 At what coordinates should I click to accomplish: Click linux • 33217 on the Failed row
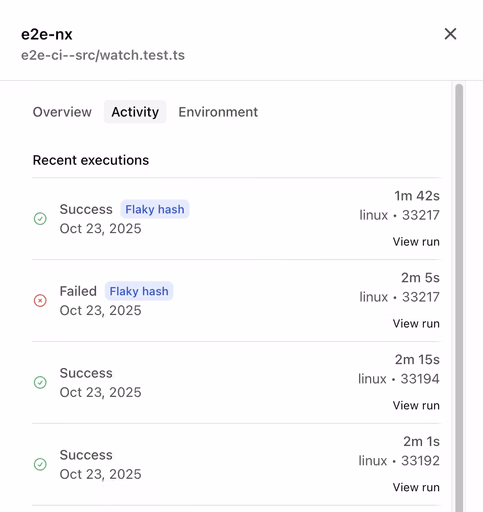pos(399,297)
